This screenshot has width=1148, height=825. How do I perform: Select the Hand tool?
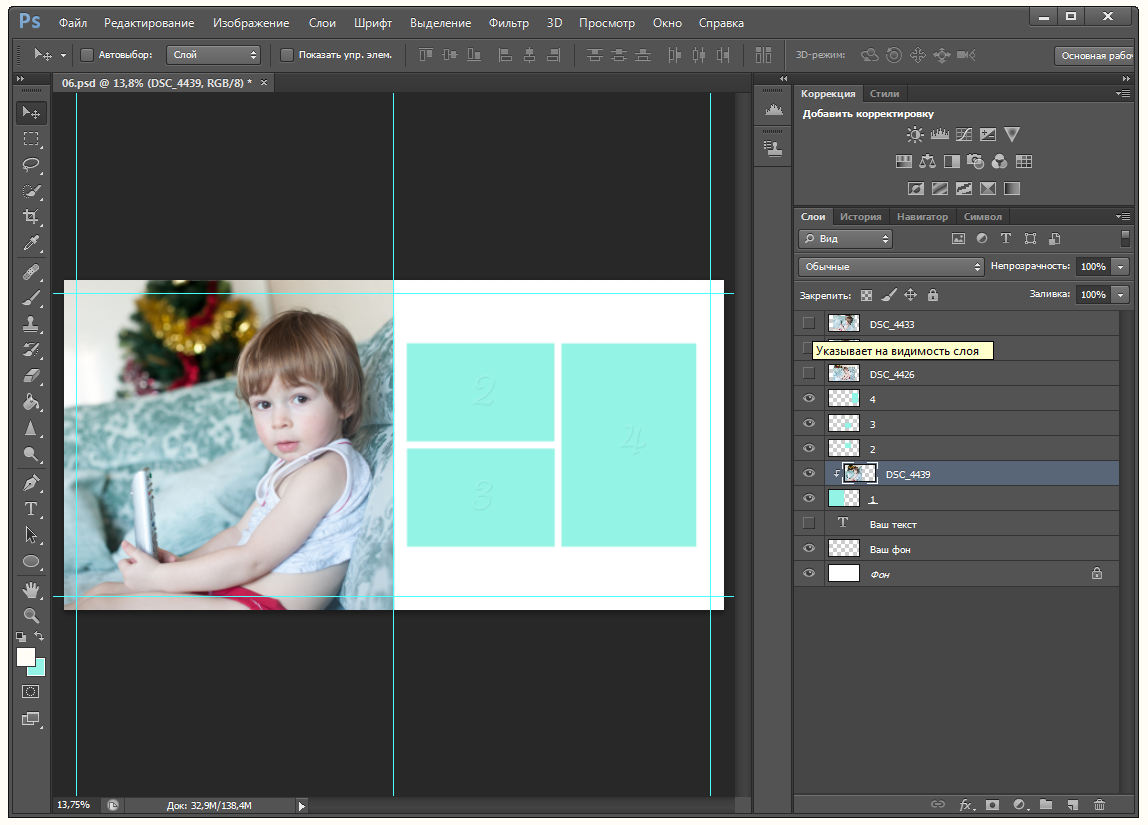click(x=31, y=589)
